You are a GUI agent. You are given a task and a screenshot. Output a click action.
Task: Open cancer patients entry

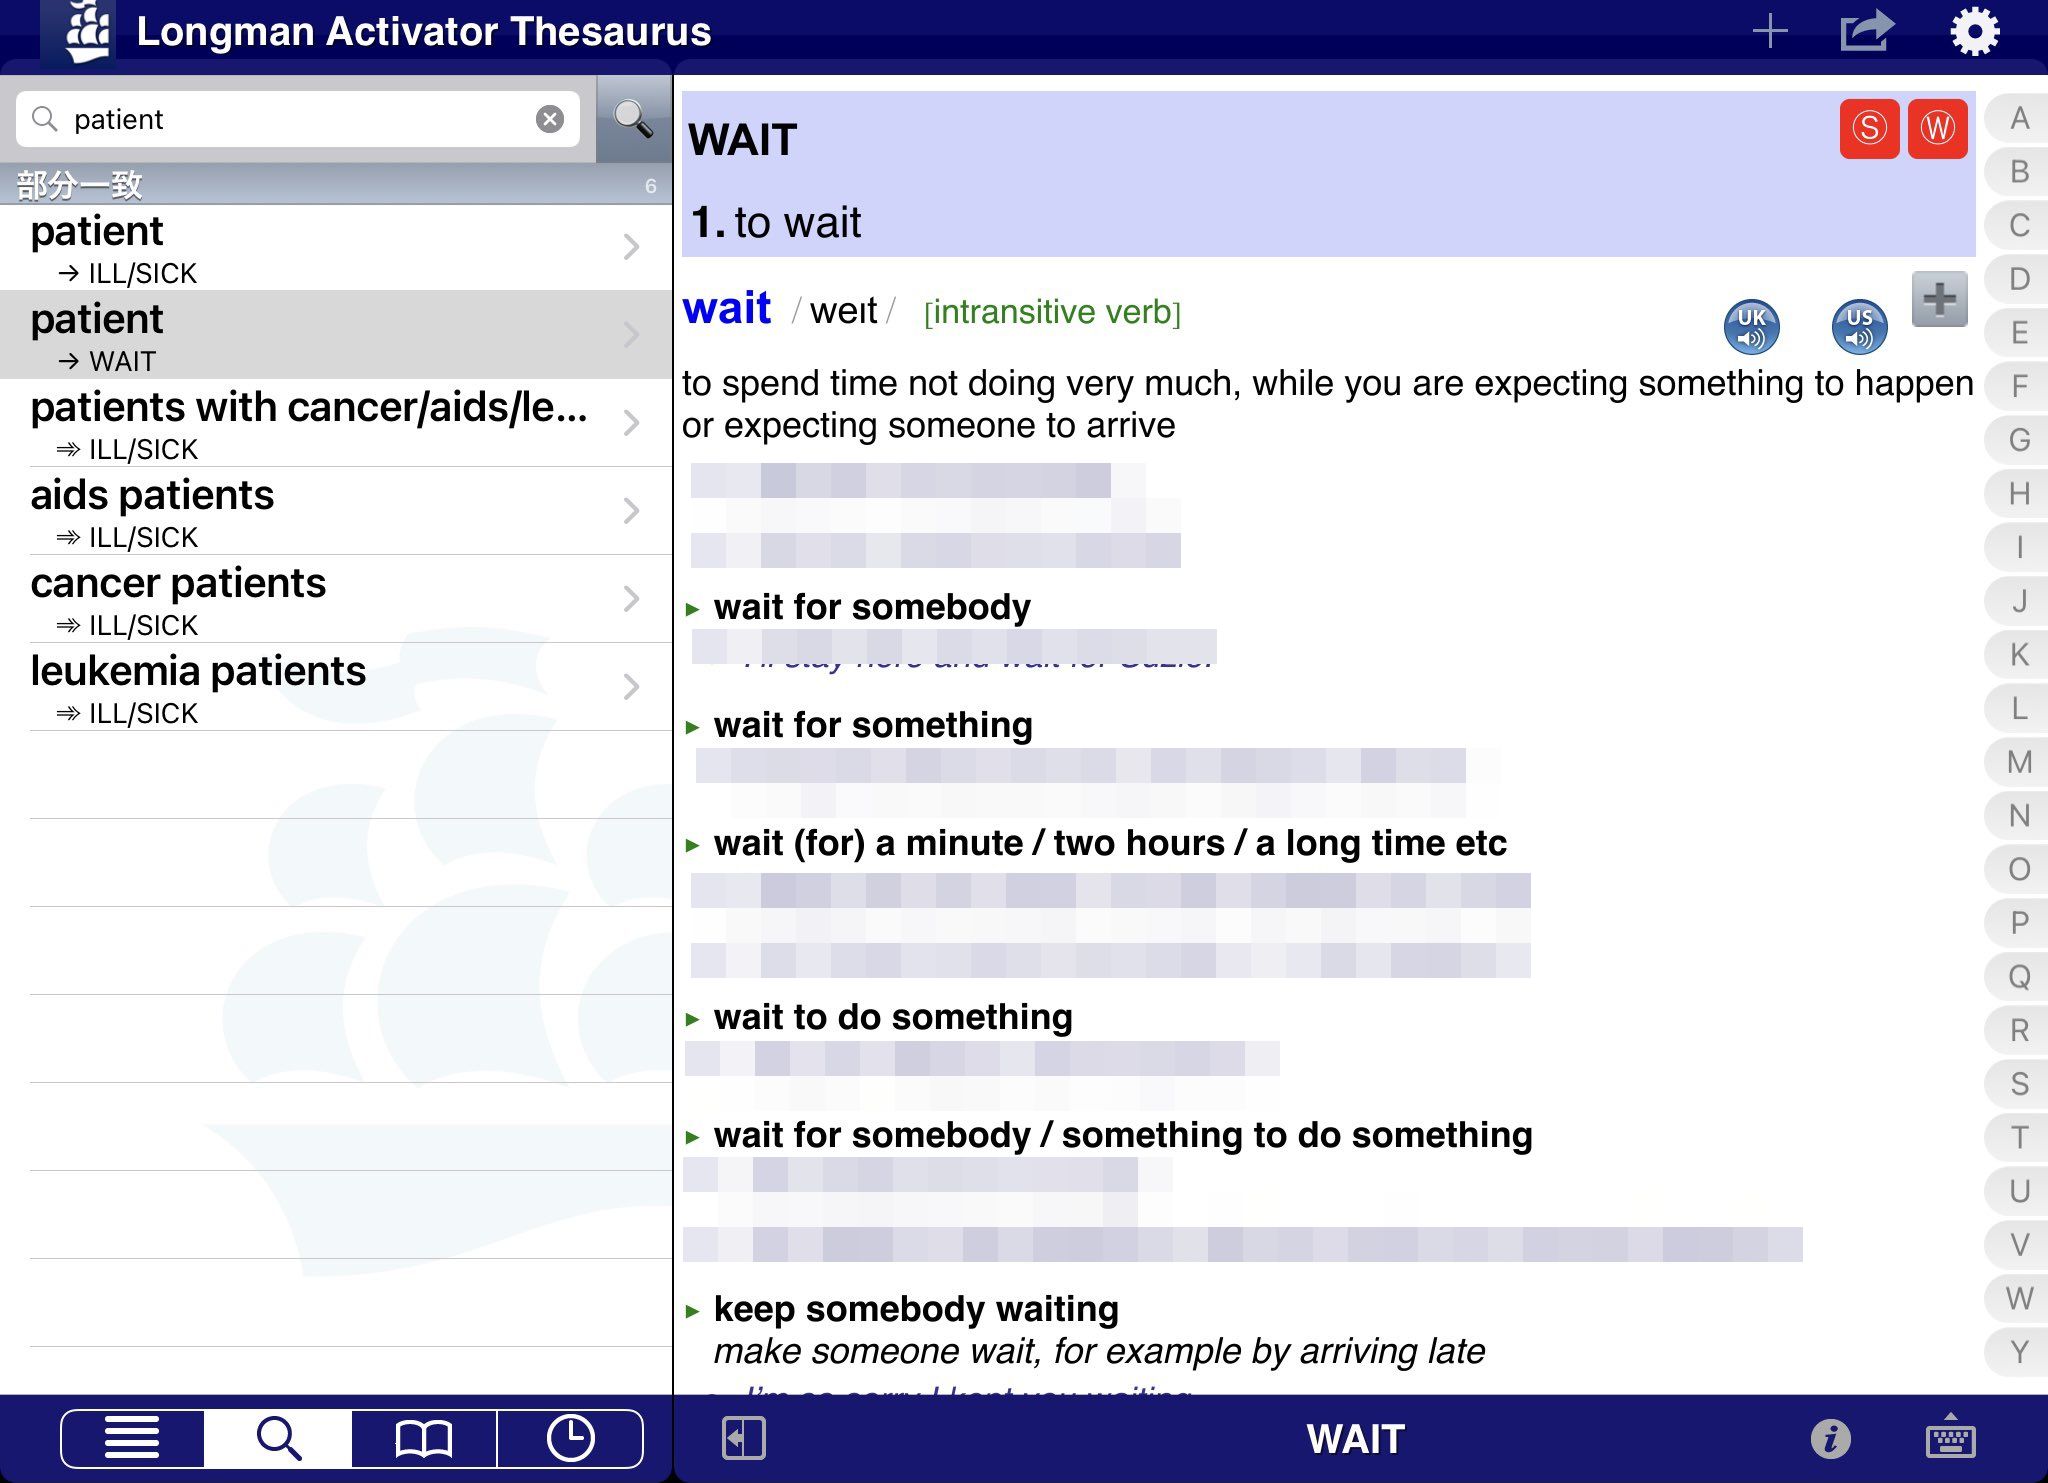click(x=336, y=599)
